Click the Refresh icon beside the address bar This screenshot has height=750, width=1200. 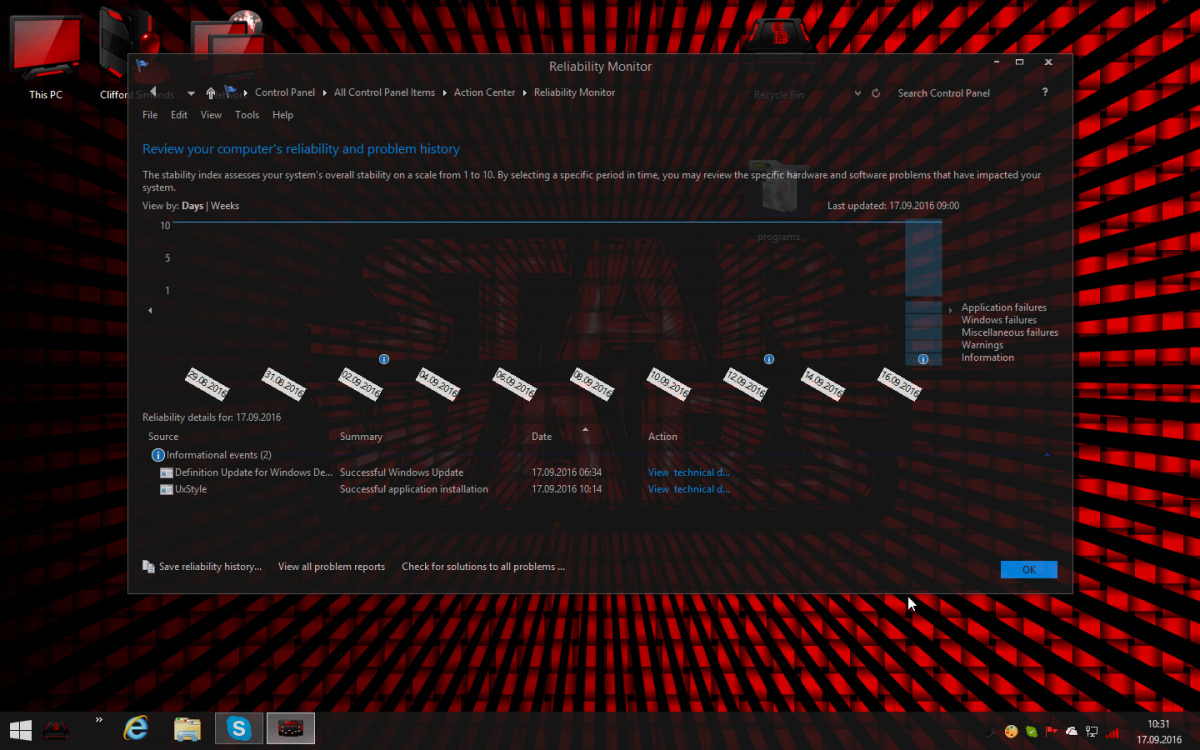point(876,93)
